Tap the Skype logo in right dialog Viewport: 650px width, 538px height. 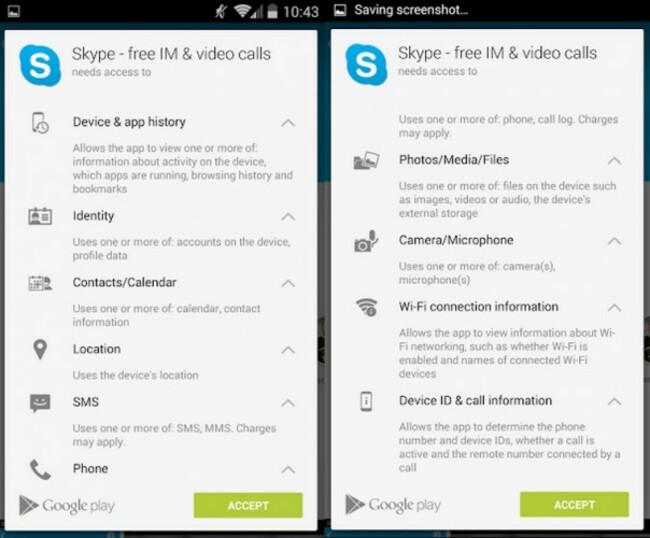click(366, 65)
